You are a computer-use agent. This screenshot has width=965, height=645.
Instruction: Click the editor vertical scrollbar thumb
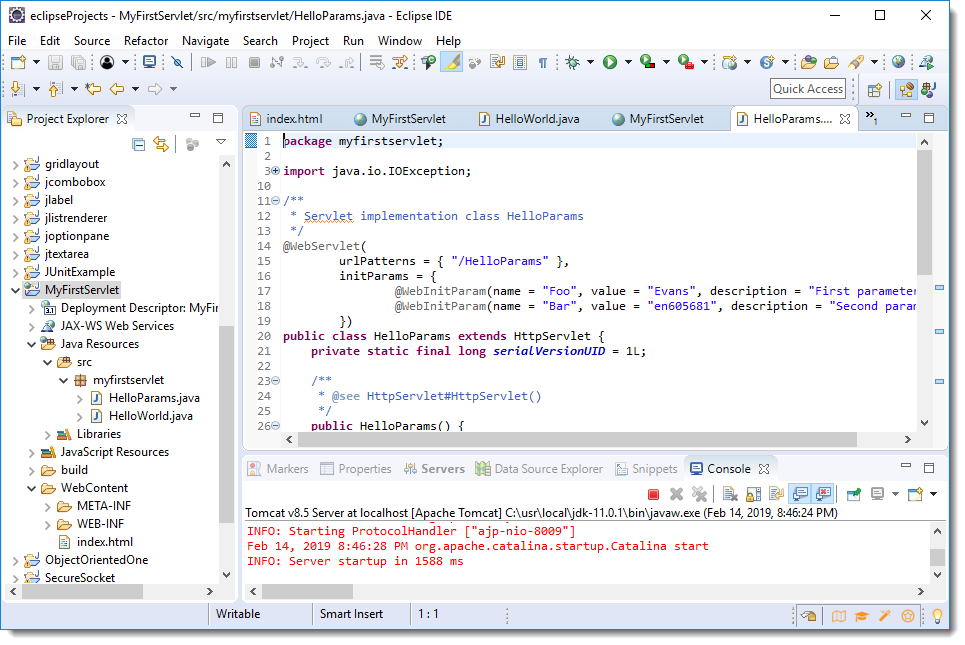[924, 212]
